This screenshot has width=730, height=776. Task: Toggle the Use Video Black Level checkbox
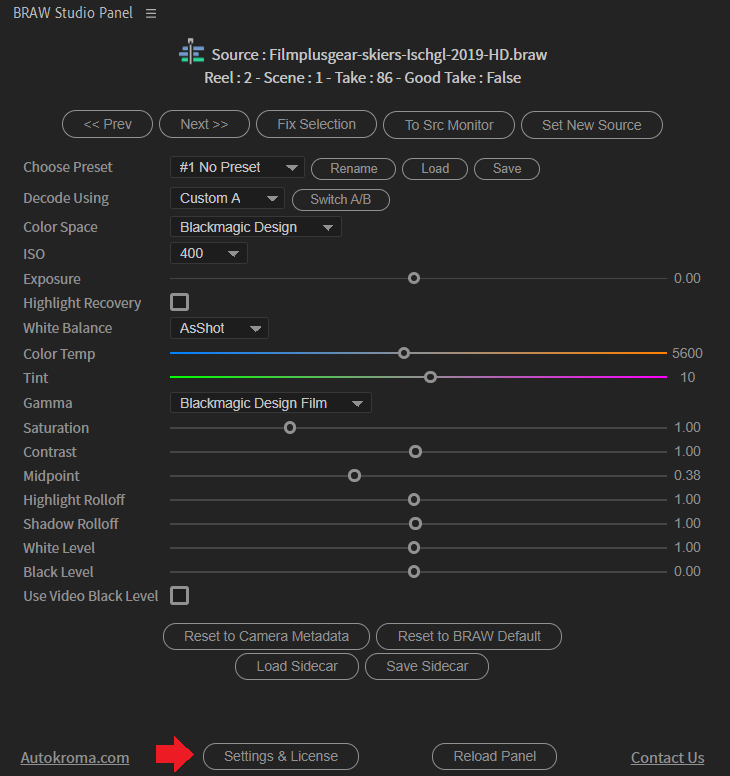coord(180,596)
